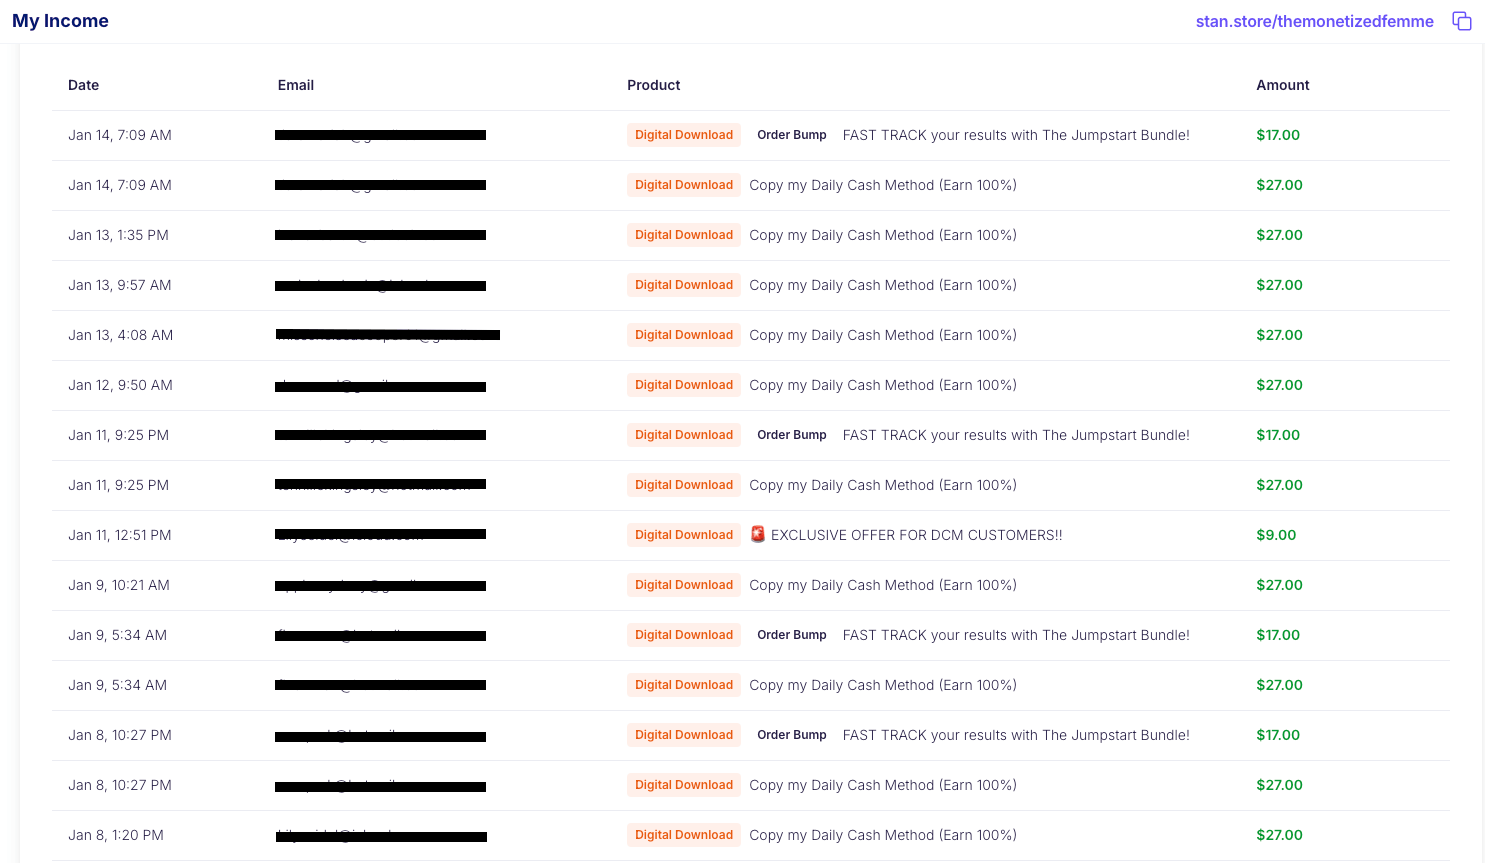The width and height of the screenshot is (1485, 863).
Task: Click the $27.00 amount for Jan 8, 1:20 PM
Action: pos(1279,835)
